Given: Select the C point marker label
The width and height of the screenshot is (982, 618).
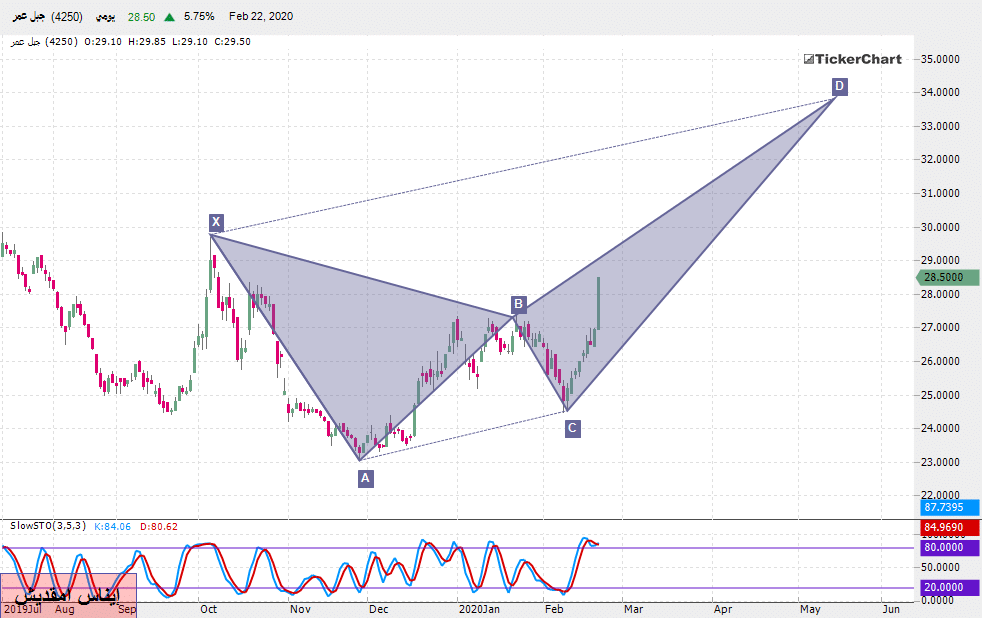Looking at the screenshot, I should click(572, 428).
